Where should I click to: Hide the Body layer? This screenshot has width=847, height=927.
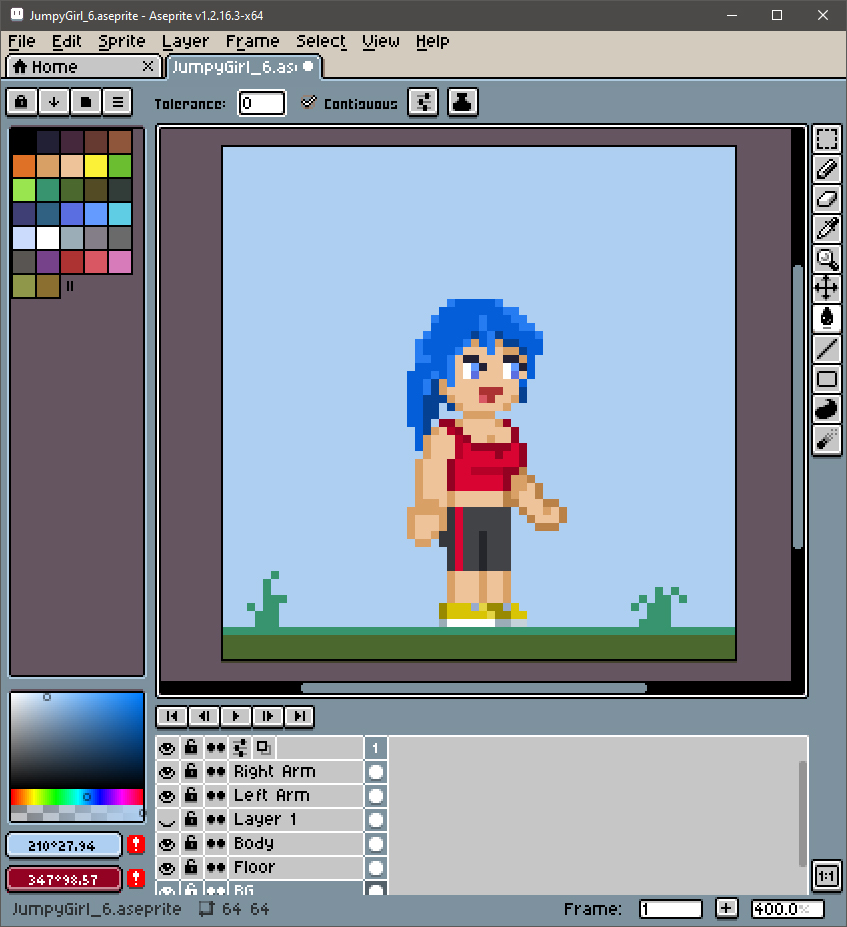tap(167, 844)
